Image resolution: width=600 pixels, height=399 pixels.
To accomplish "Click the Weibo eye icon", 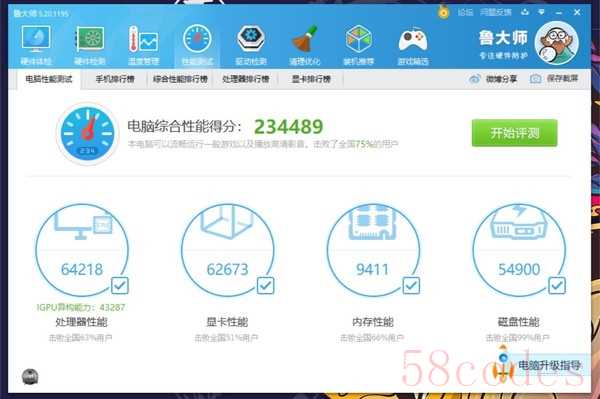I will (474, 79).
